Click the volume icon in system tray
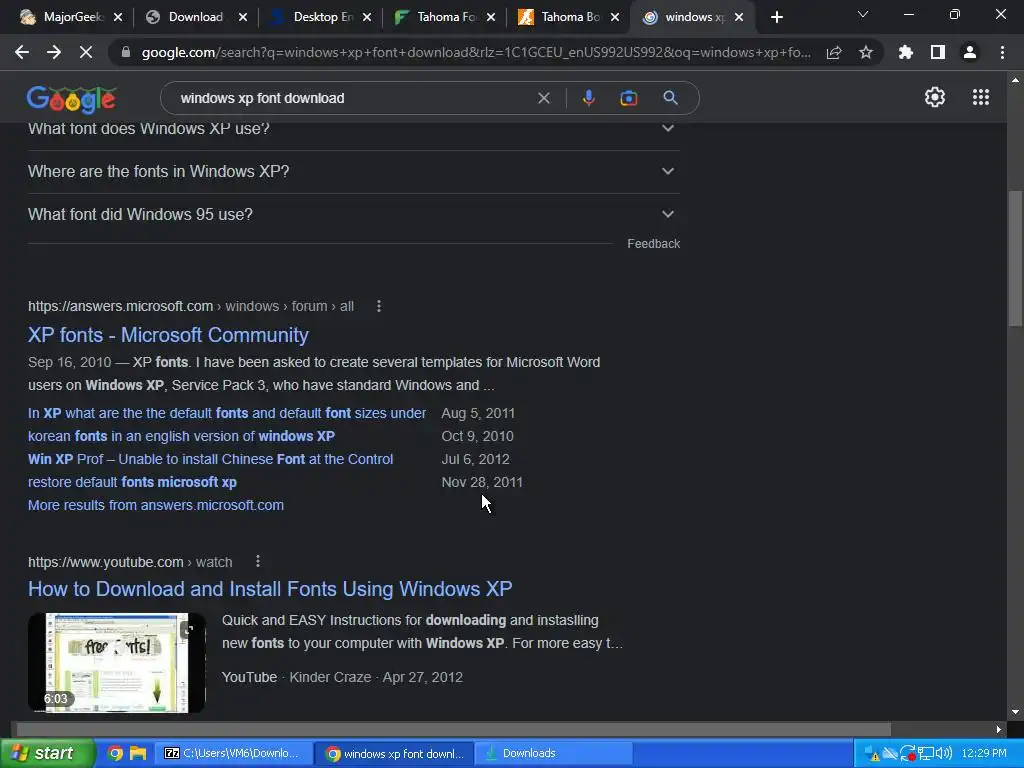Viewport: 1024px width, 768px height. [x=944, y=754]
